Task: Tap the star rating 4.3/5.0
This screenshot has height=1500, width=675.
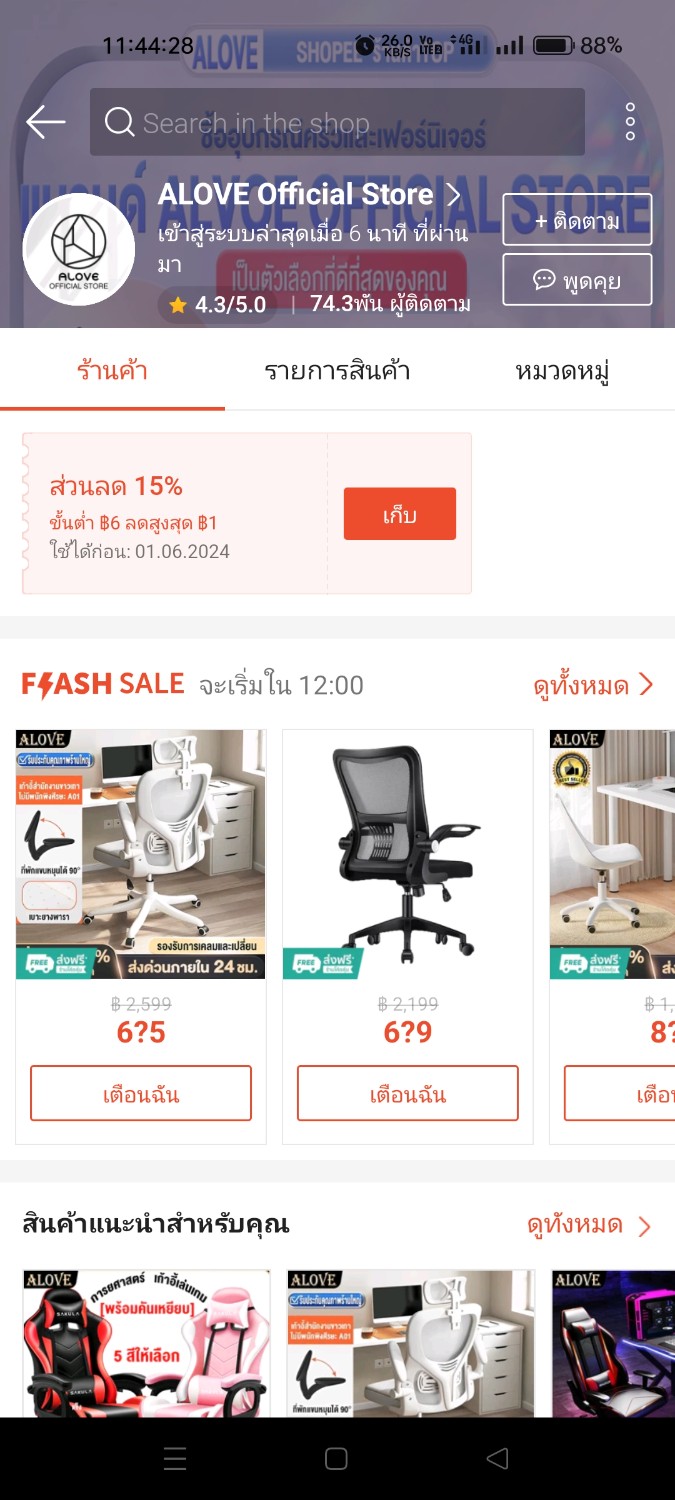Action: (218, 305)
